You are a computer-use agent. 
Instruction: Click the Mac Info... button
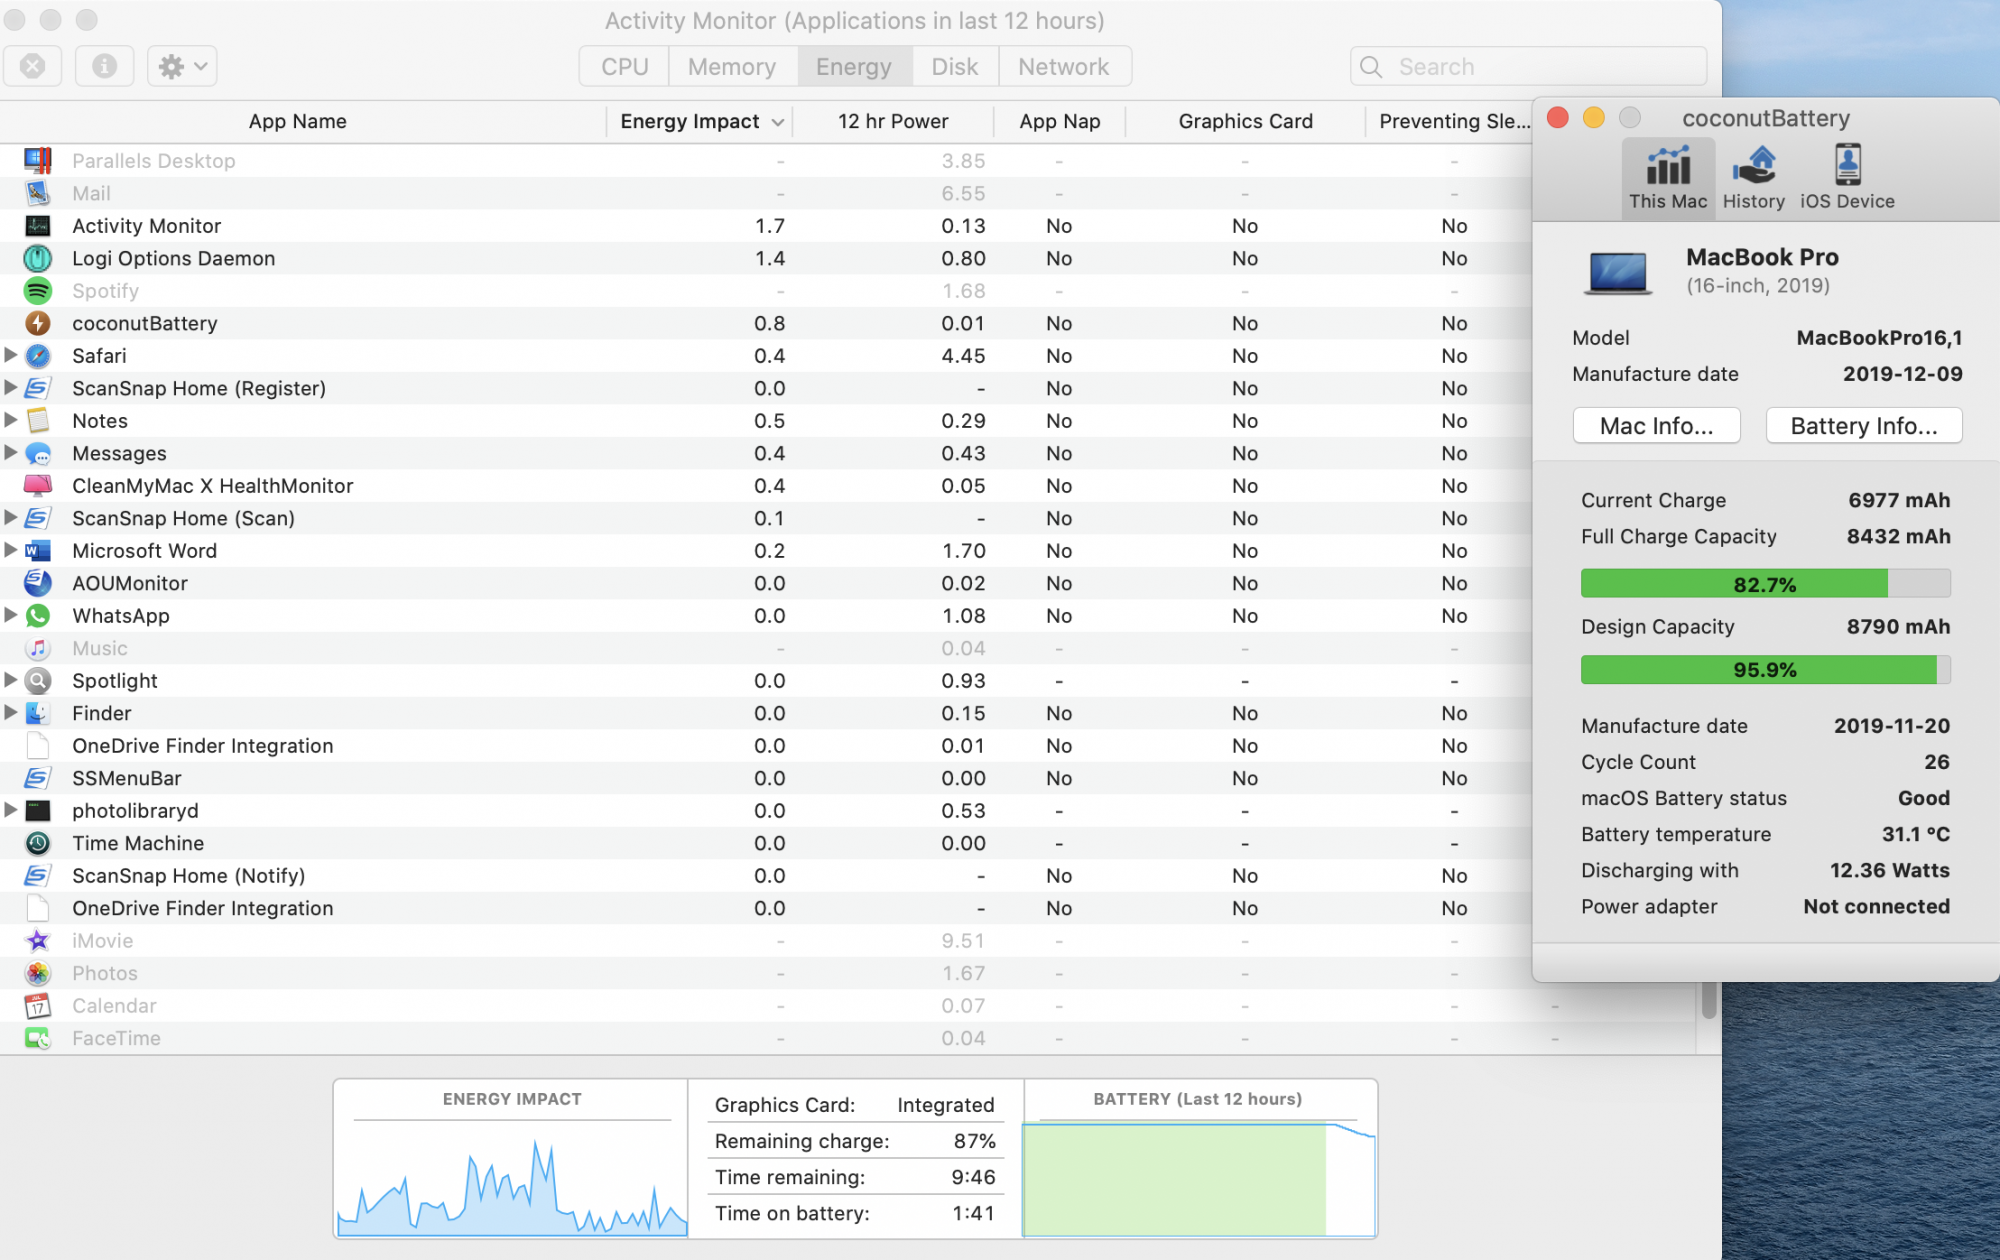[x=1656, y=426]
